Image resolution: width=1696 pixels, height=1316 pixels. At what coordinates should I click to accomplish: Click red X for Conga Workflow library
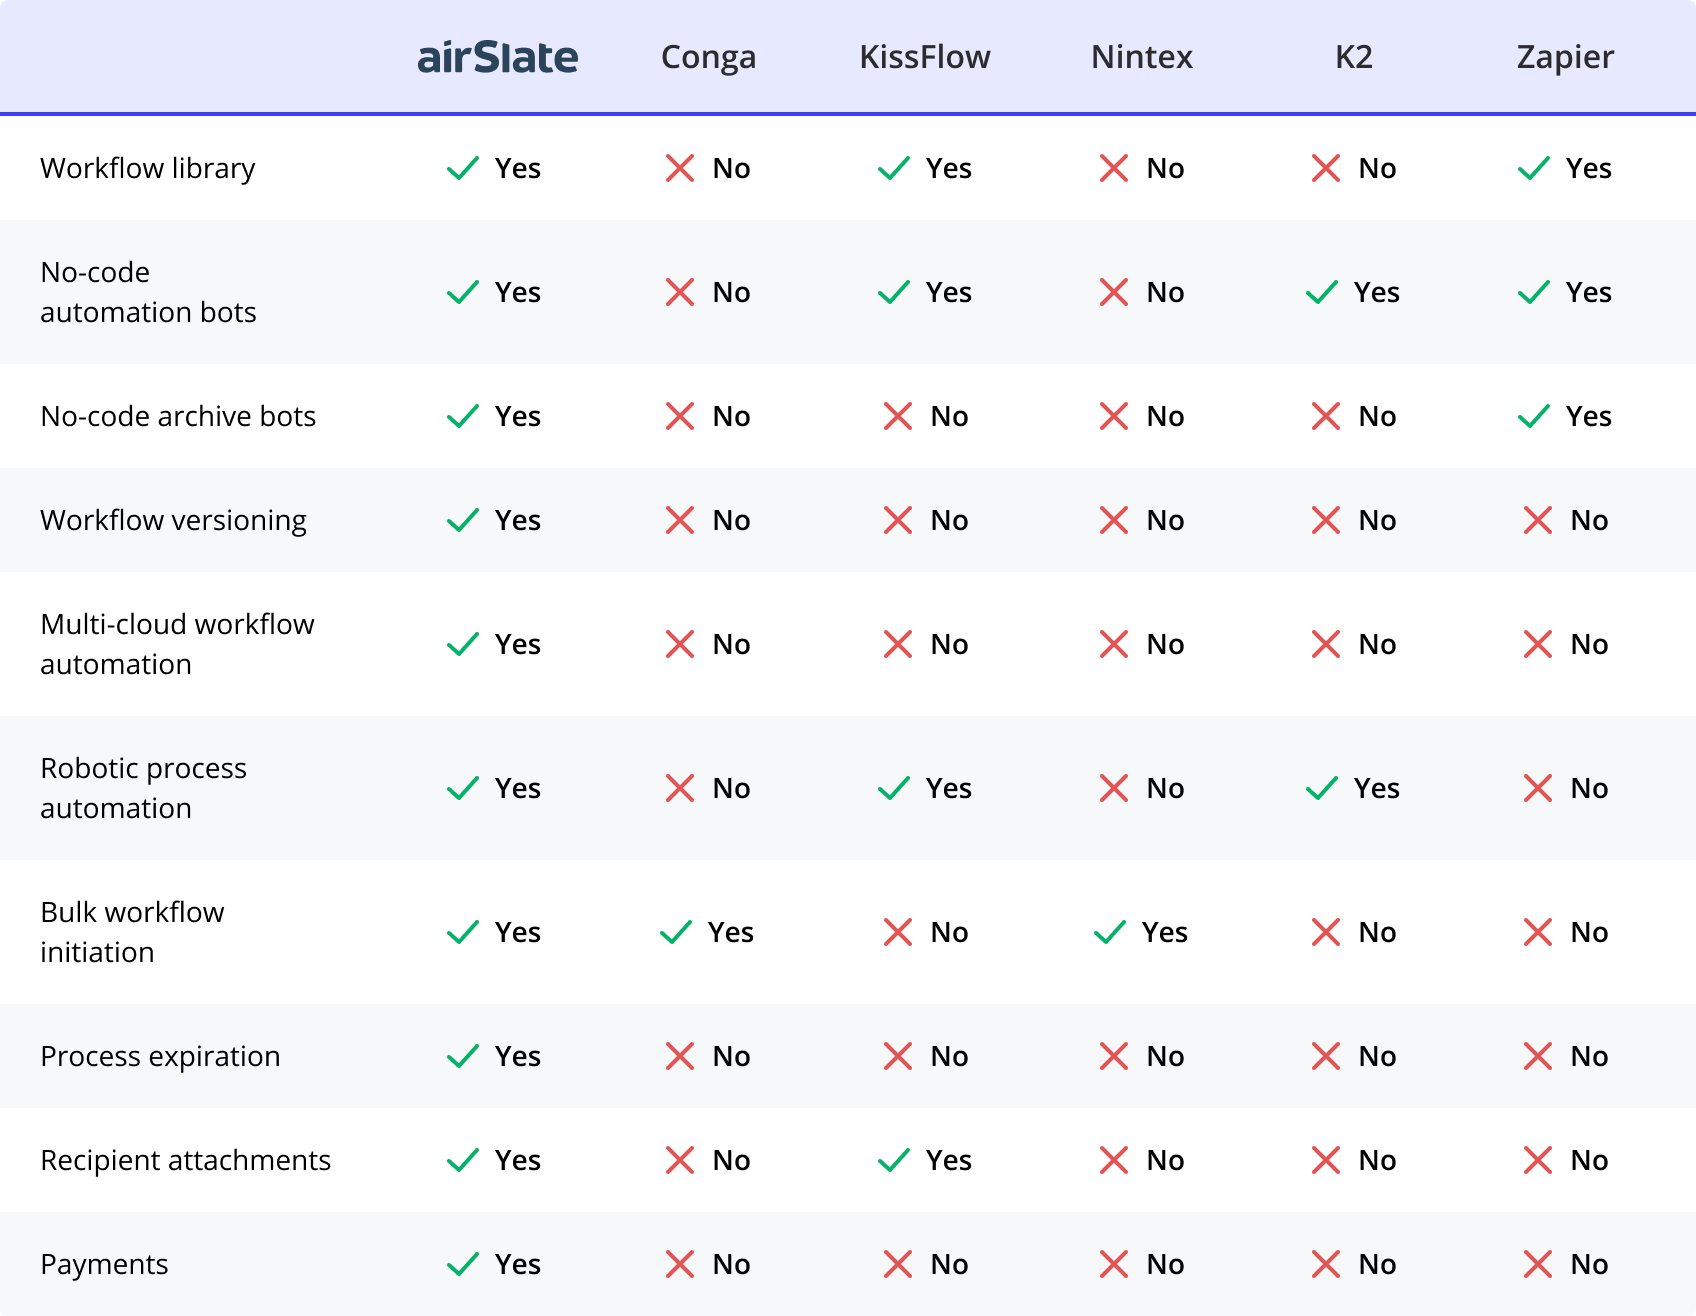(x=680, y=168)
